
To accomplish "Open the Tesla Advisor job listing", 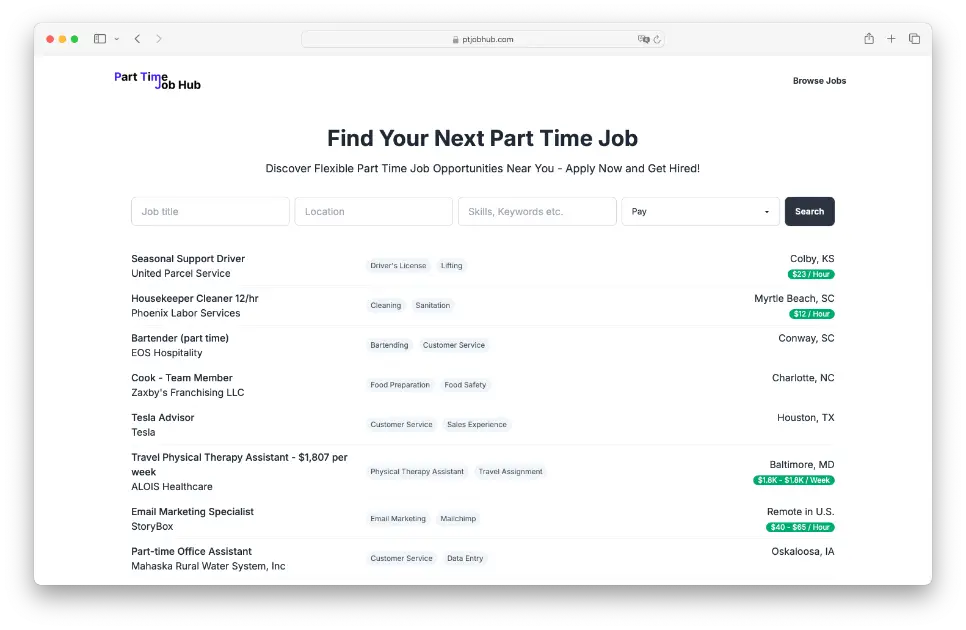I will click(x=163, y=417).
